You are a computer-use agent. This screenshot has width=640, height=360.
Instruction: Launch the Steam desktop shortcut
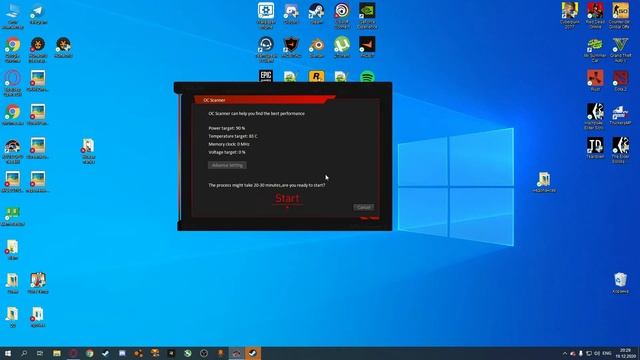(317, 14)
